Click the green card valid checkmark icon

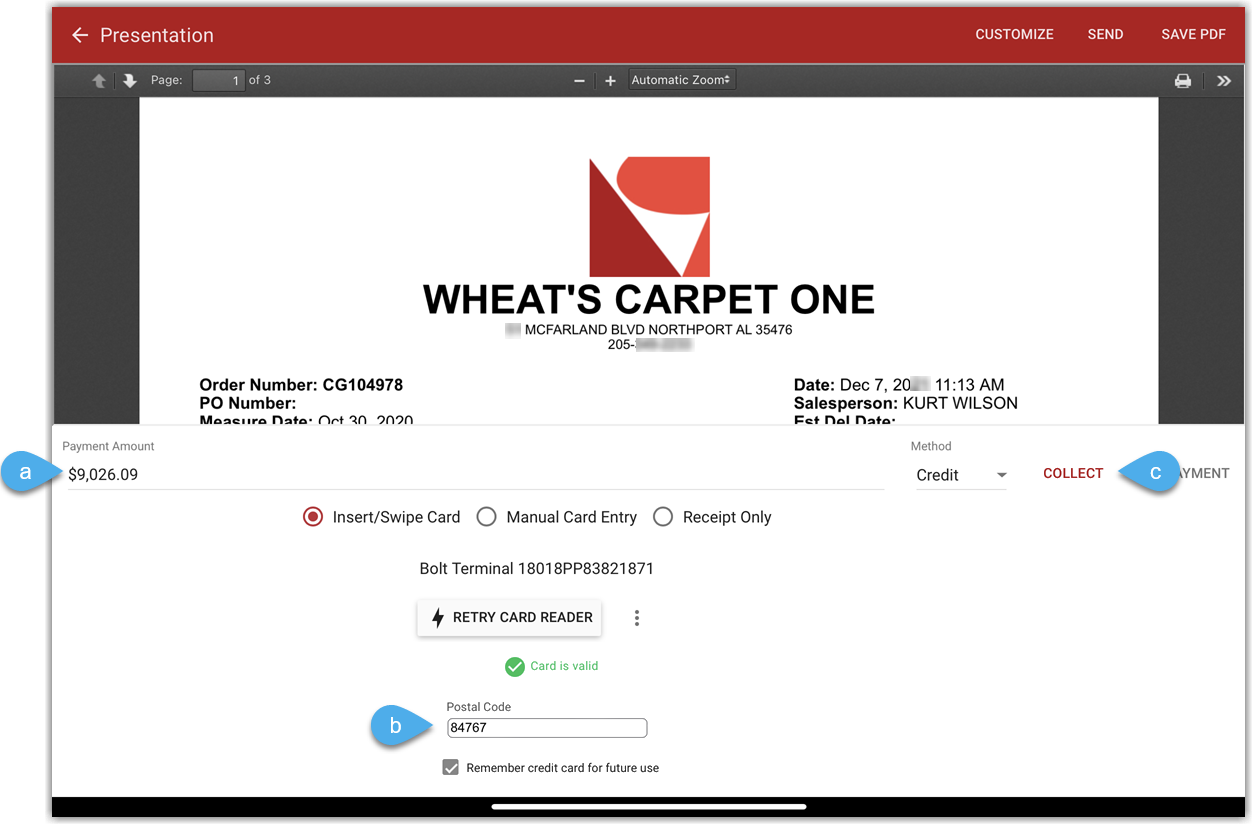pos(514,667)
